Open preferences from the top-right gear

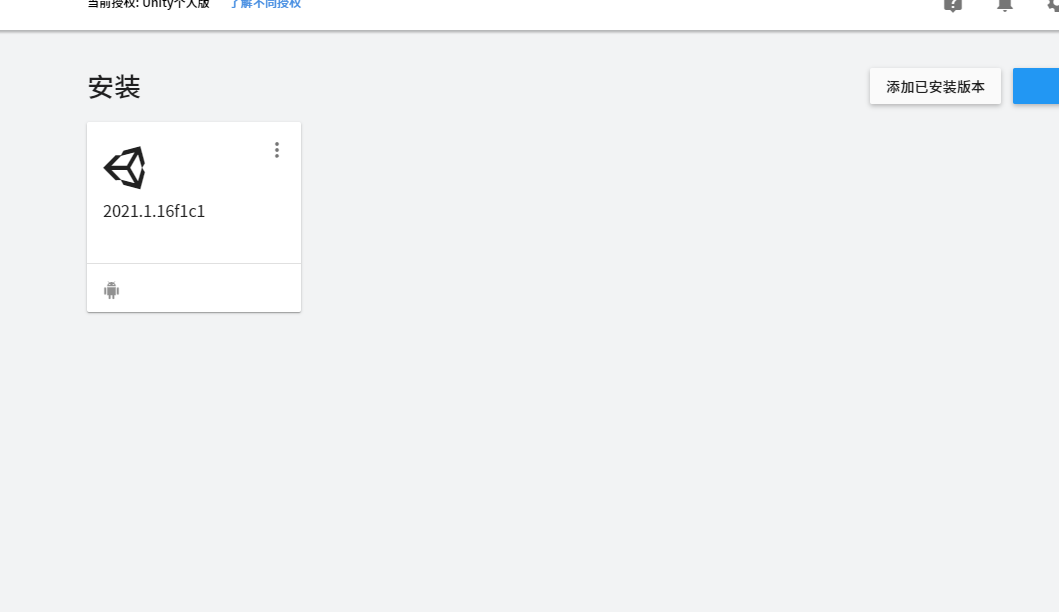pos(1053,5)
